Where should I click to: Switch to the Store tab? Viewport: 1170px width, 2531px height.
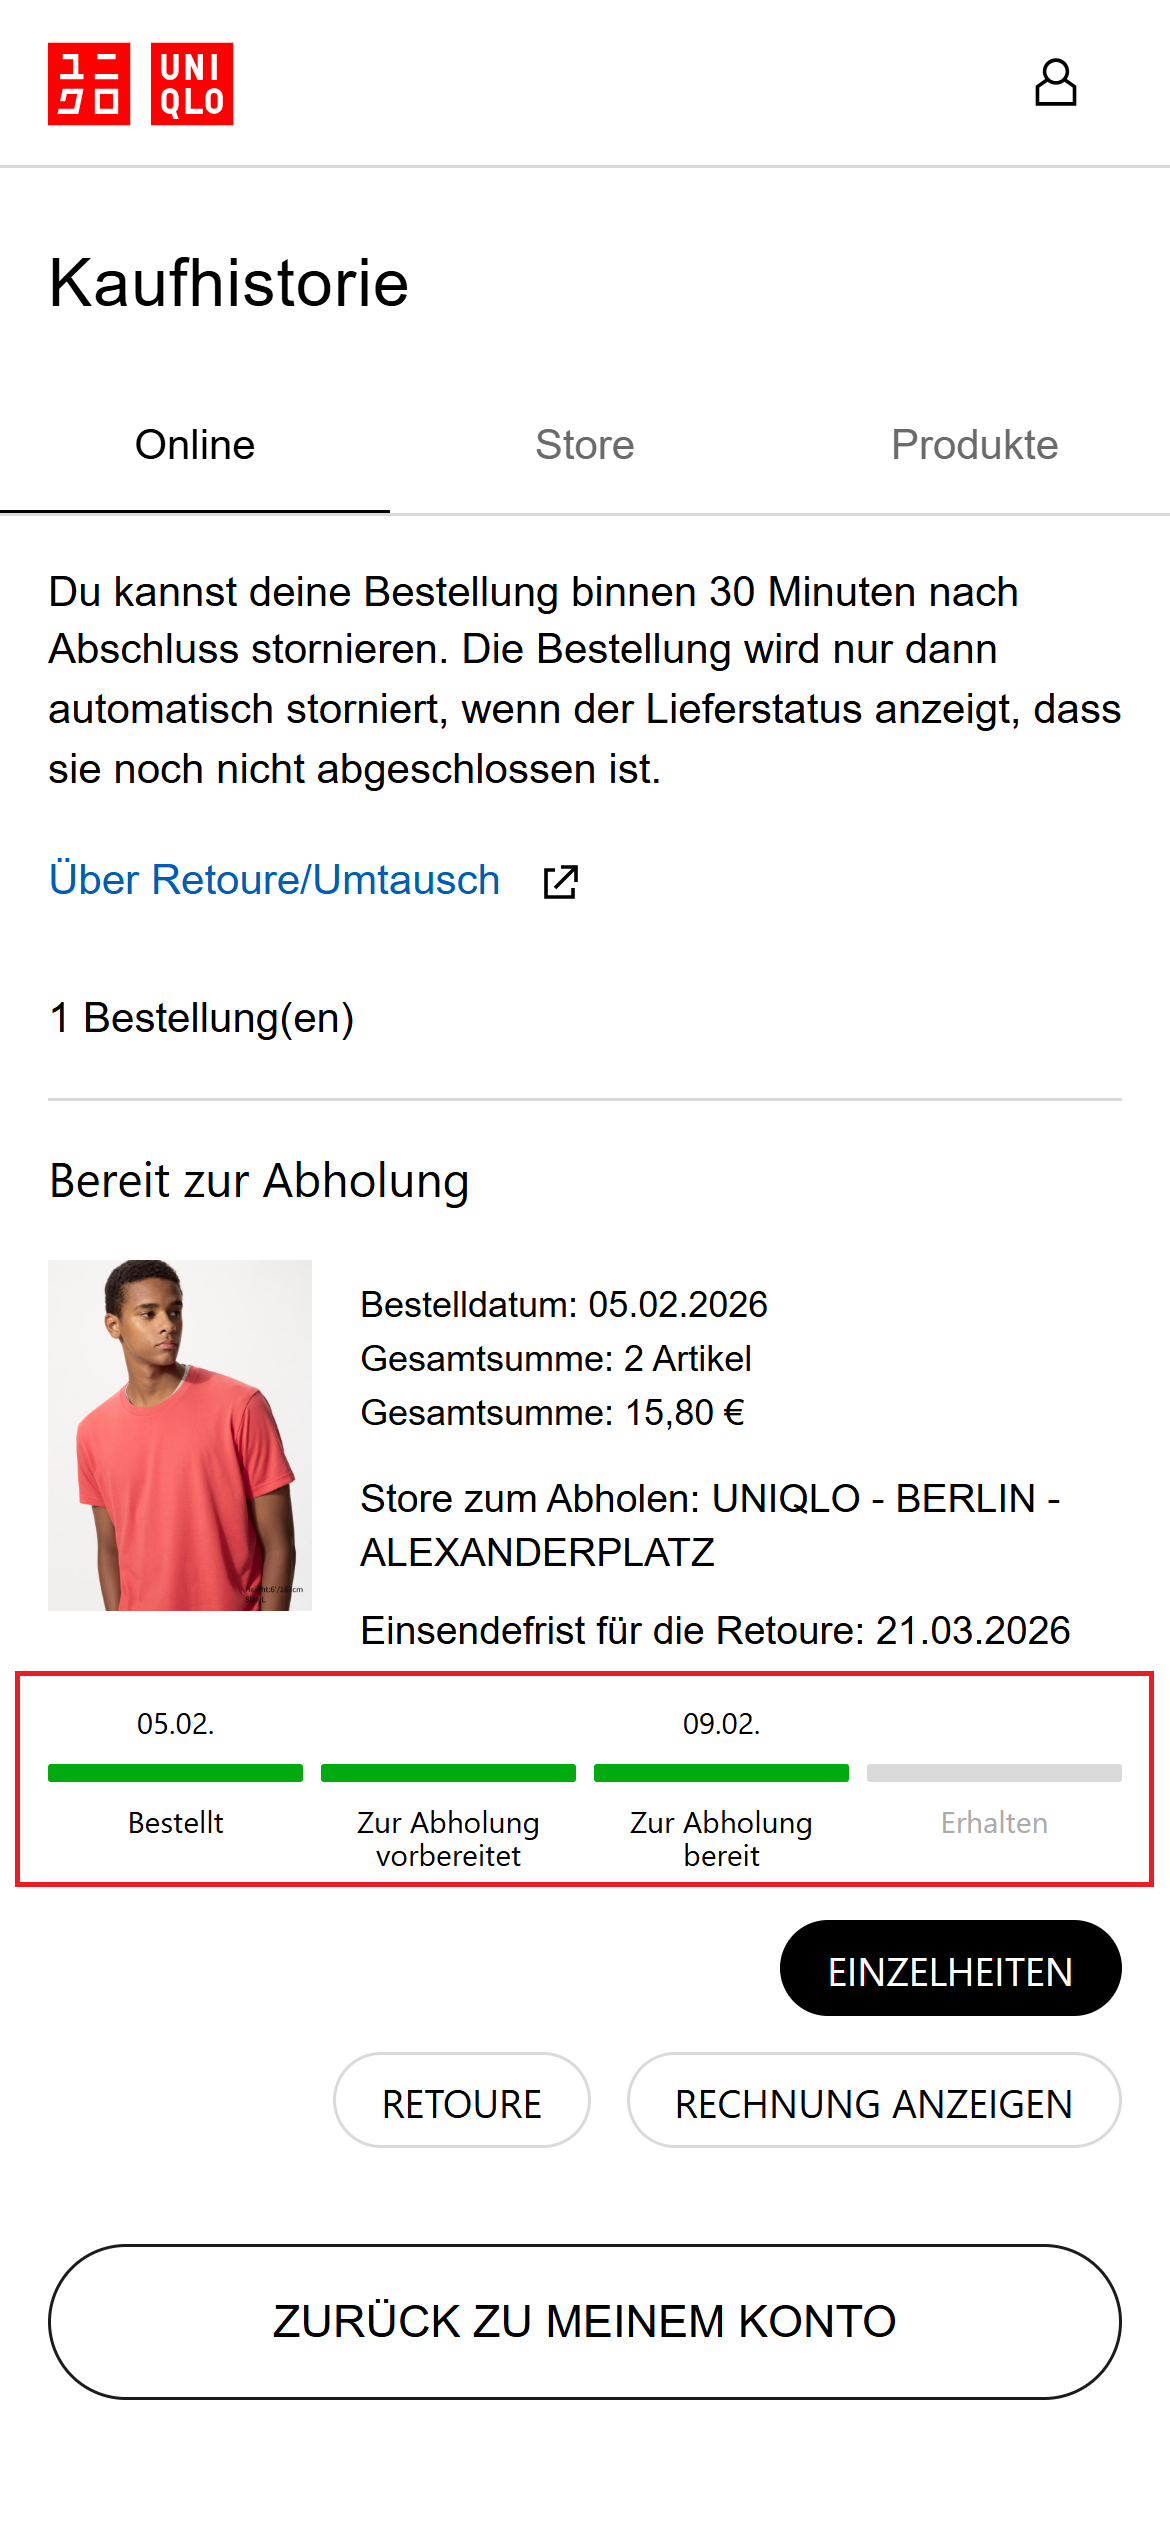(585, 445)
